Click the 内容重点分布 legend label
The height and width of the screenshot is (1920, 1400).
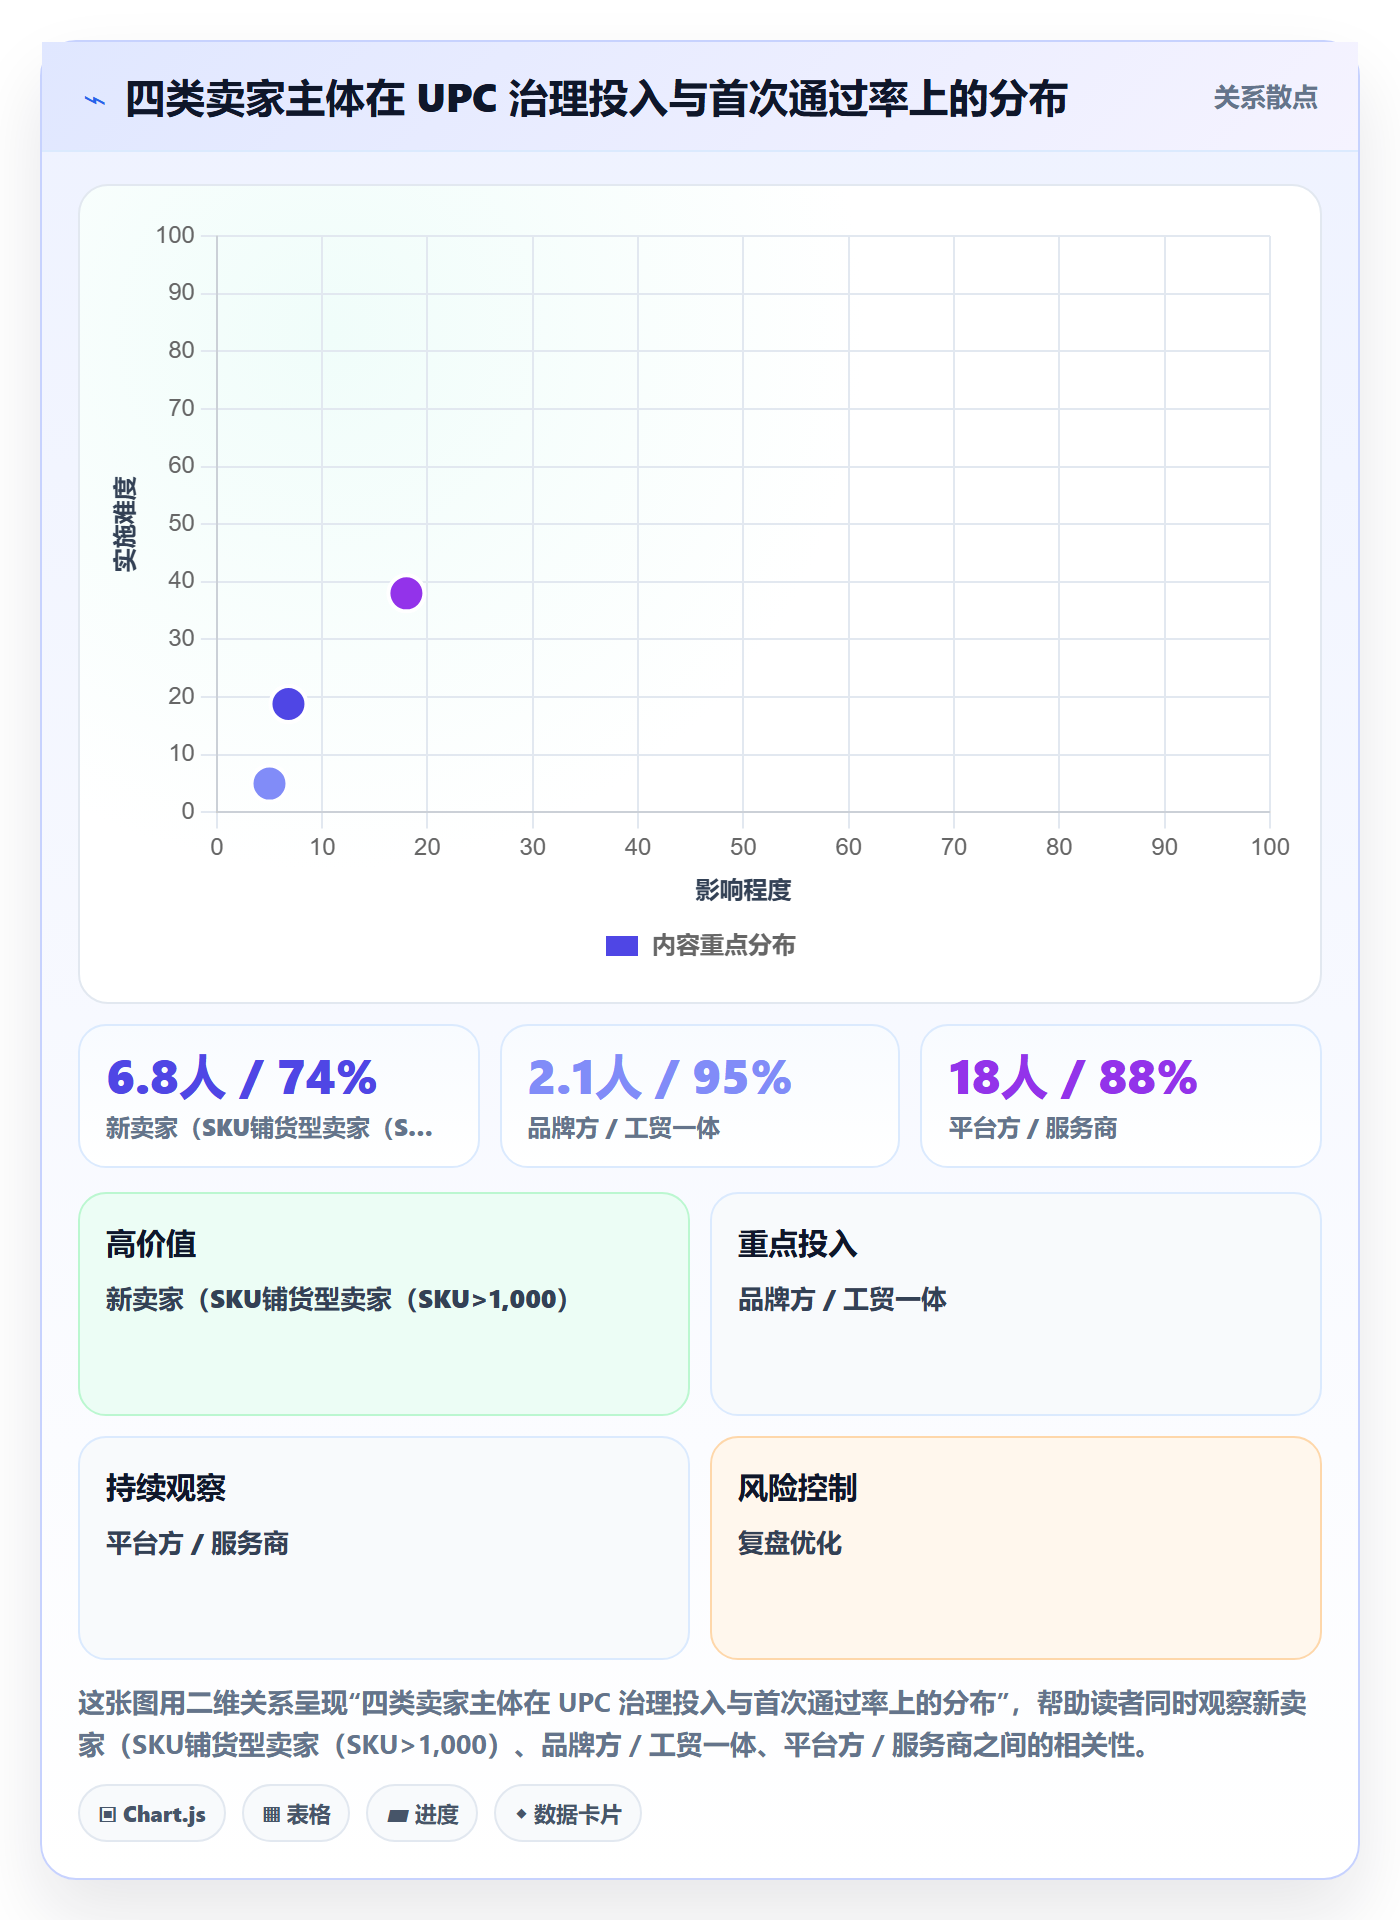723,946
